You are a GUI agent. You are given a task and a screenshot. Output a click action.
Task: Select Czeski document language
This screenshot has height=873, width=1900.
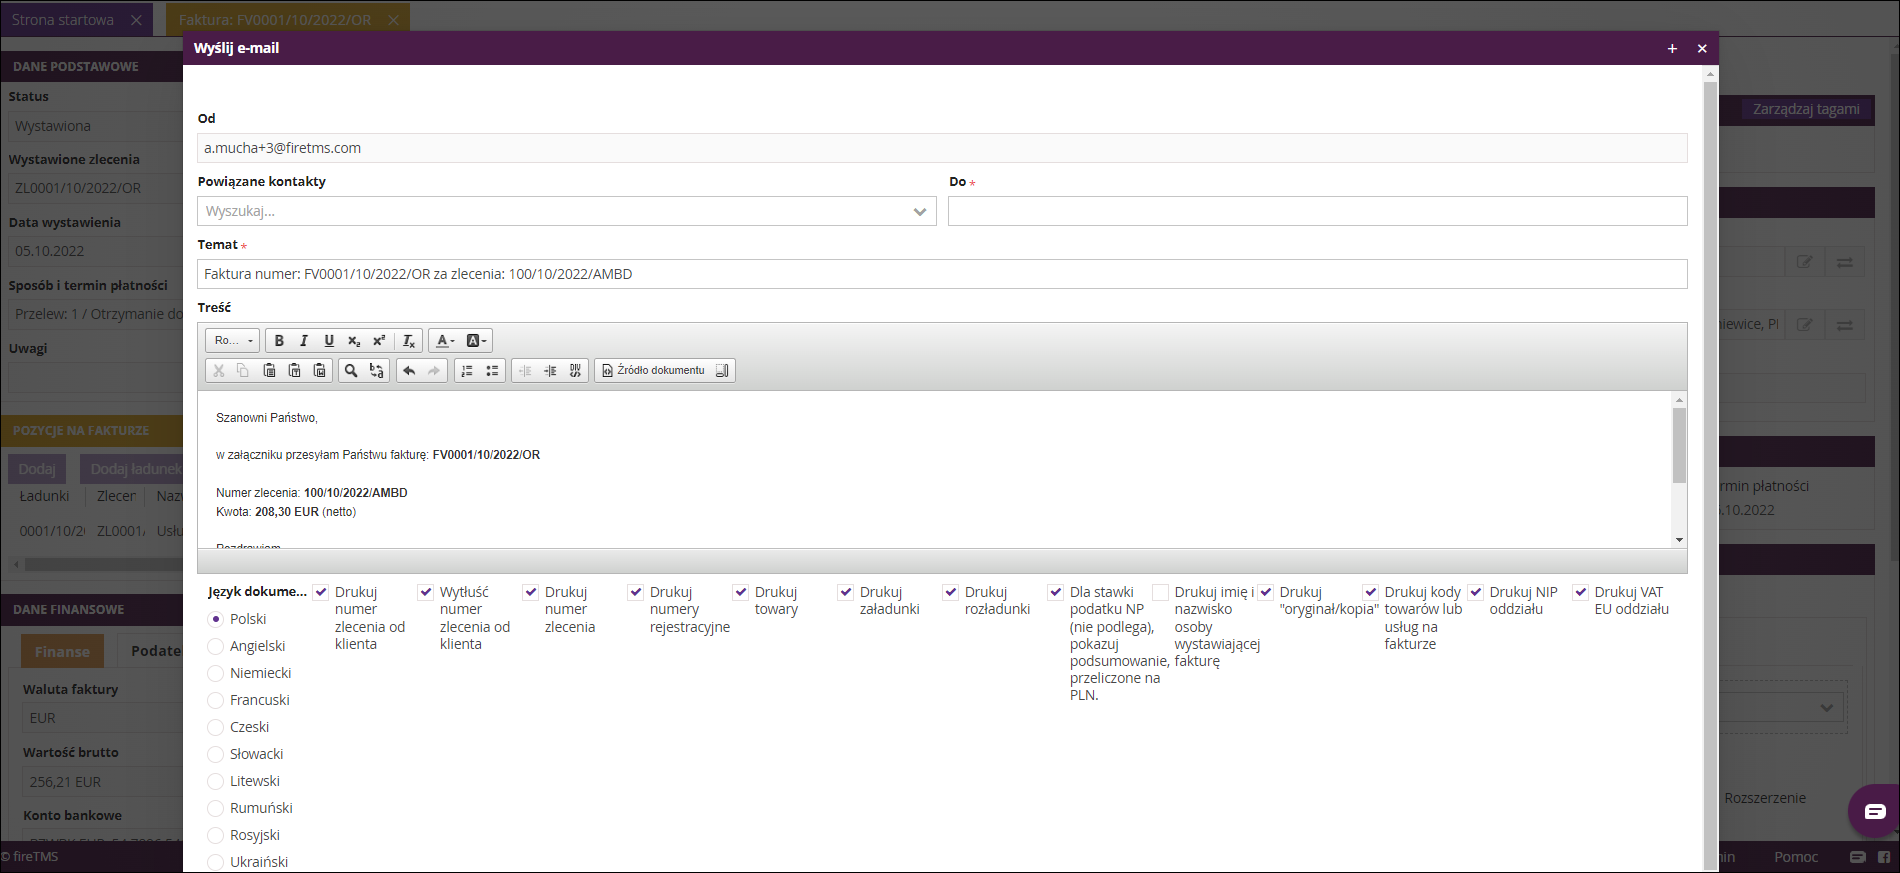[x=215, y=727]
